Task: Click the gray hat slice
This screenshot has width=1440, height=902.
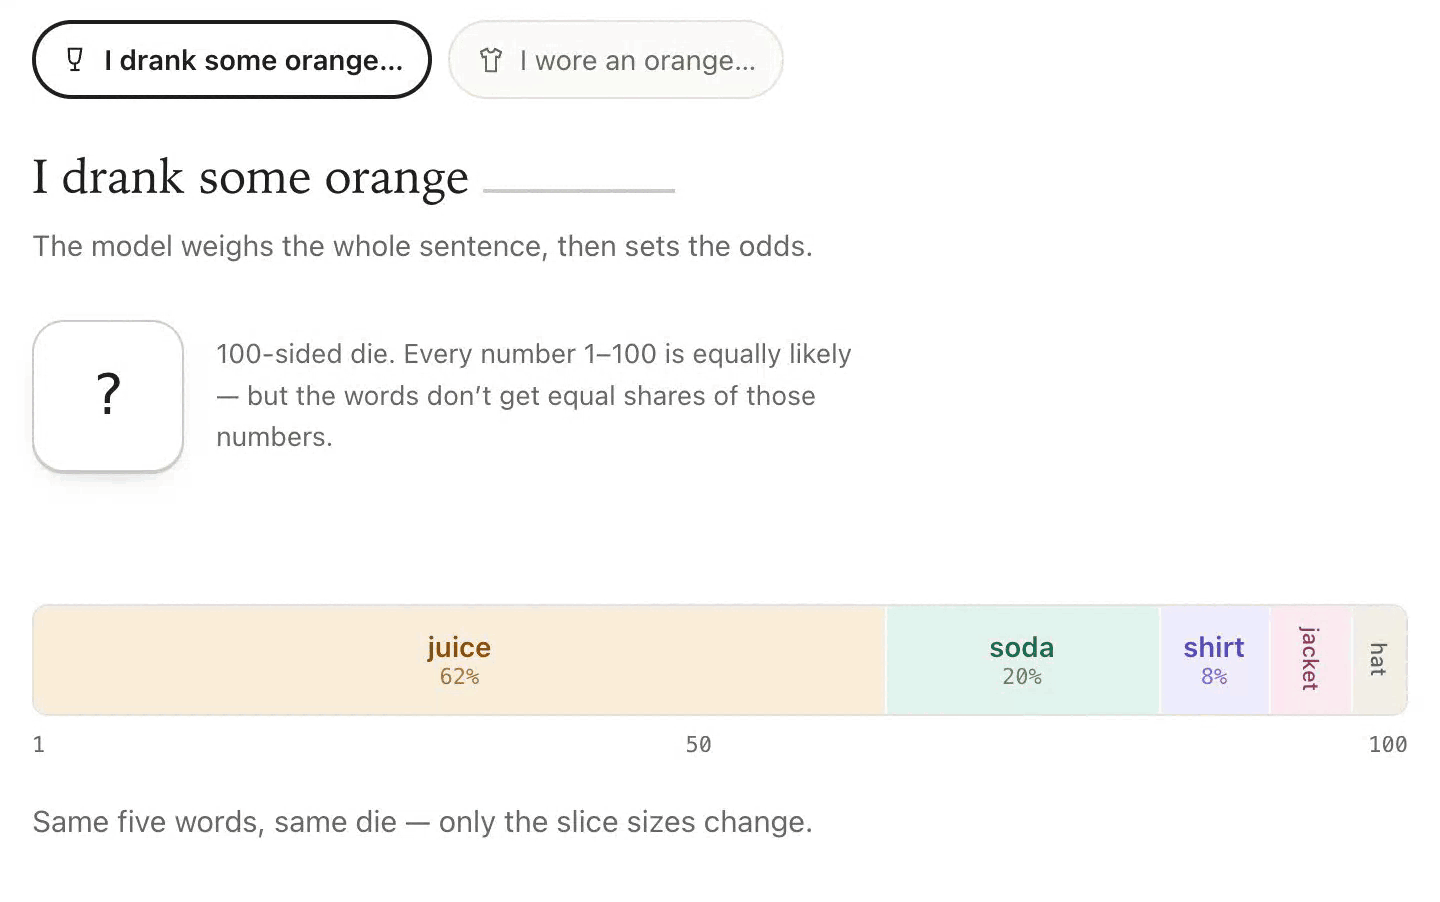Action: coord(1380,660)
